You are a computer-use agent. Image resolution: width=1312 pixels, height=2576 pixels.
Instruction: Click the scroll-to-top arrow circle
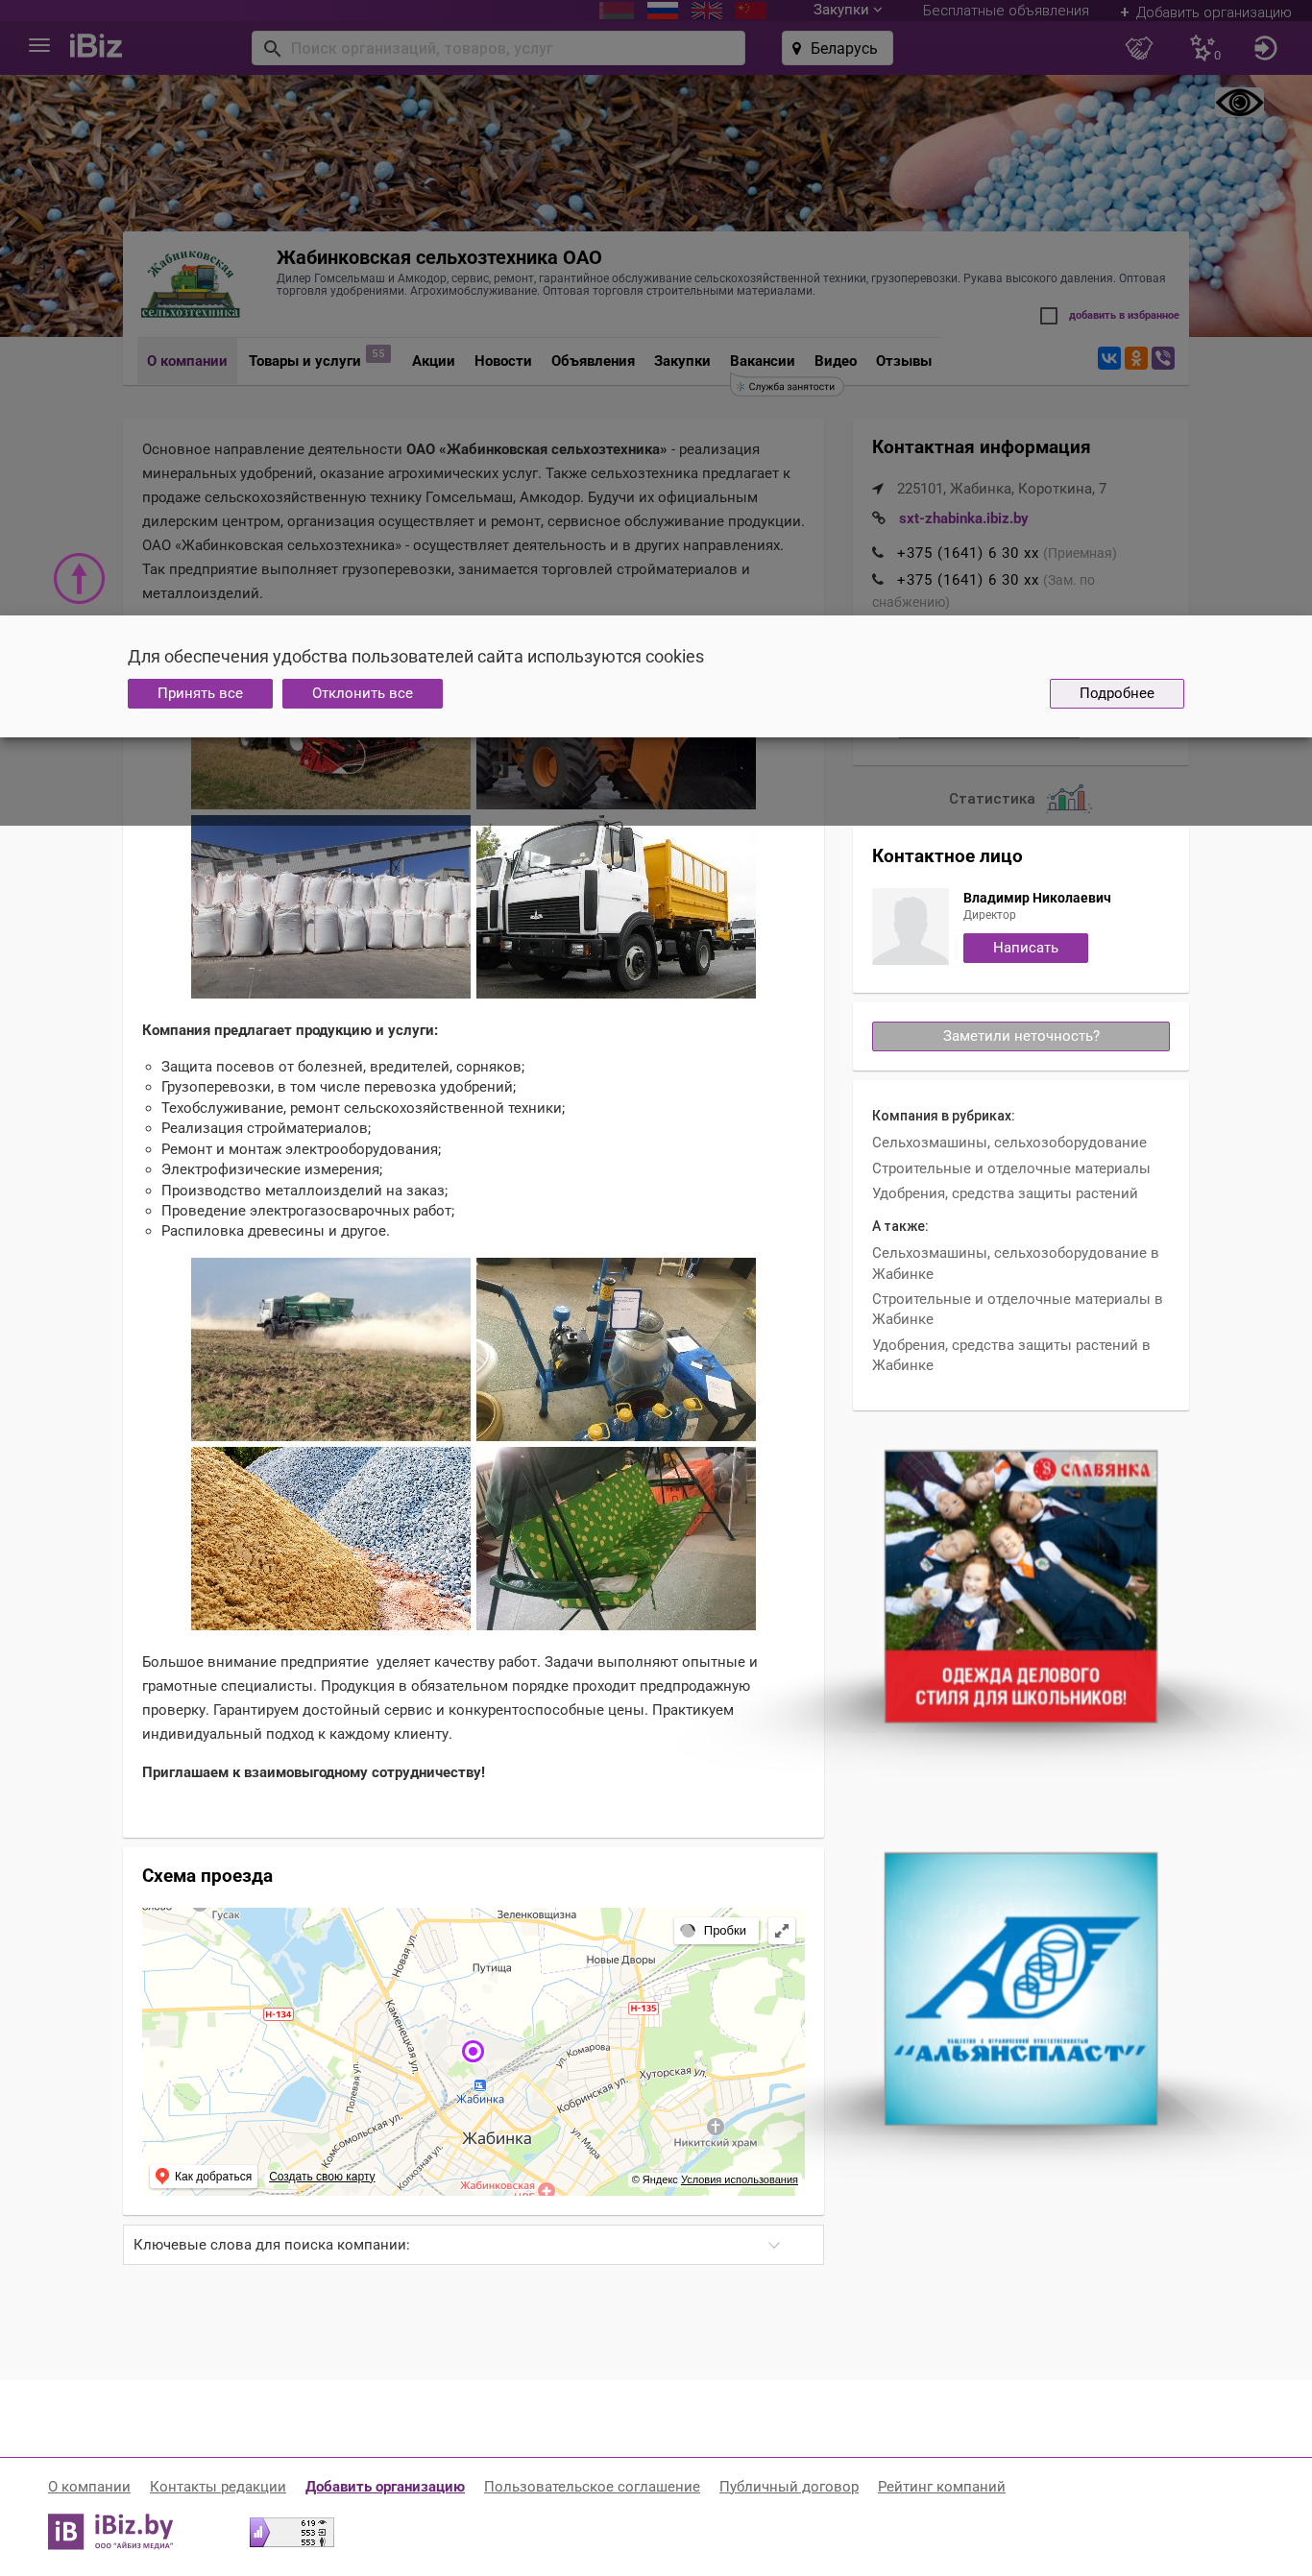click(x=79, y=578)
